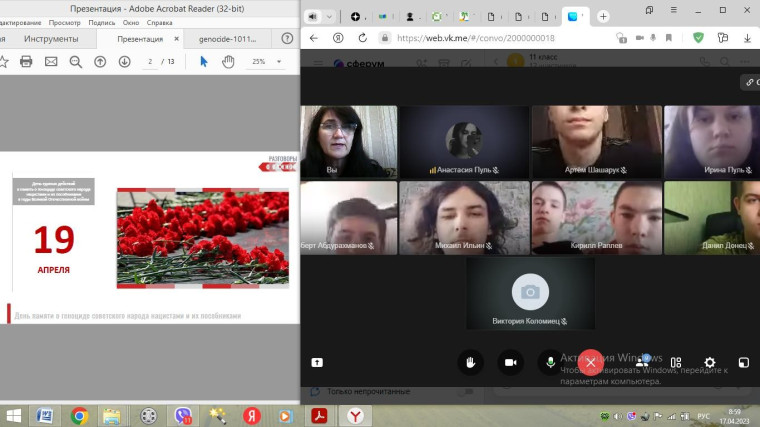
Task: Open the Windows Start menu
Action: pyautogui.click(x=14, y=416)
